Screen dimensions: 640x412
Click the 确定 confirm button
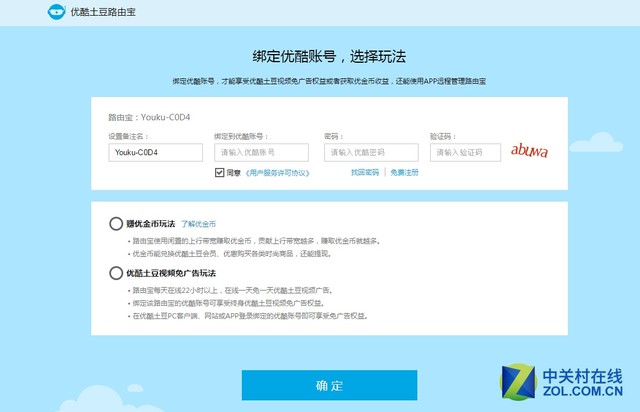(x=329, y=385)
